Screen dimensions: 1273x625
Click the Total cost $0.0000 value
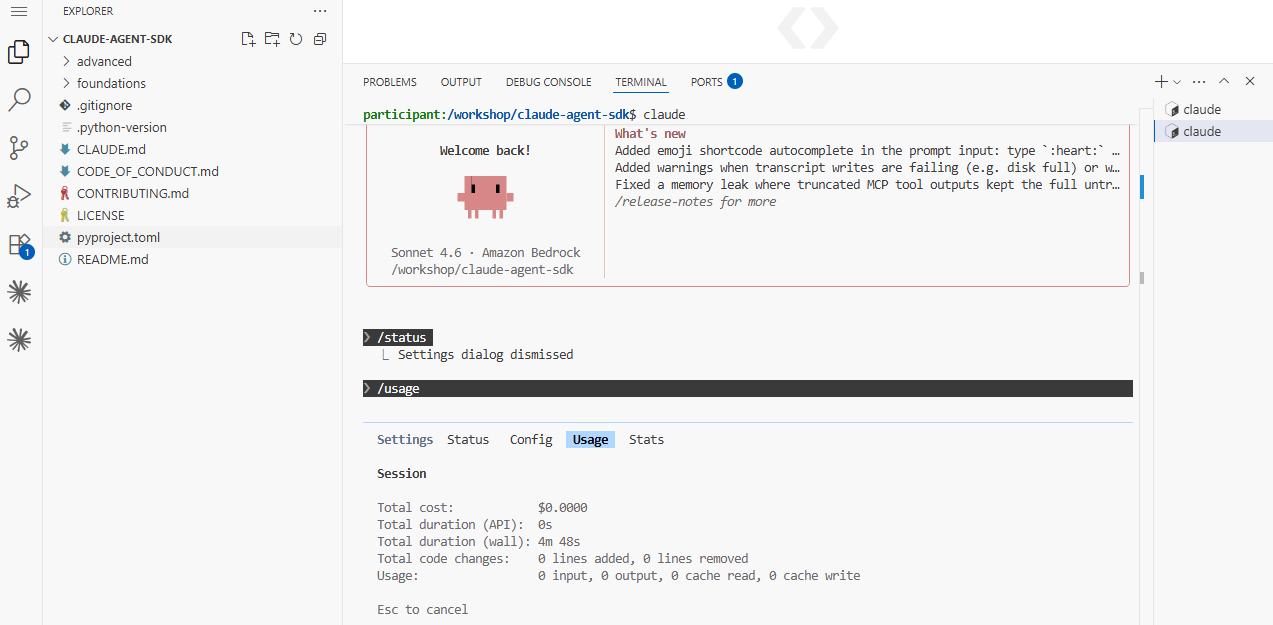point(562,508)
